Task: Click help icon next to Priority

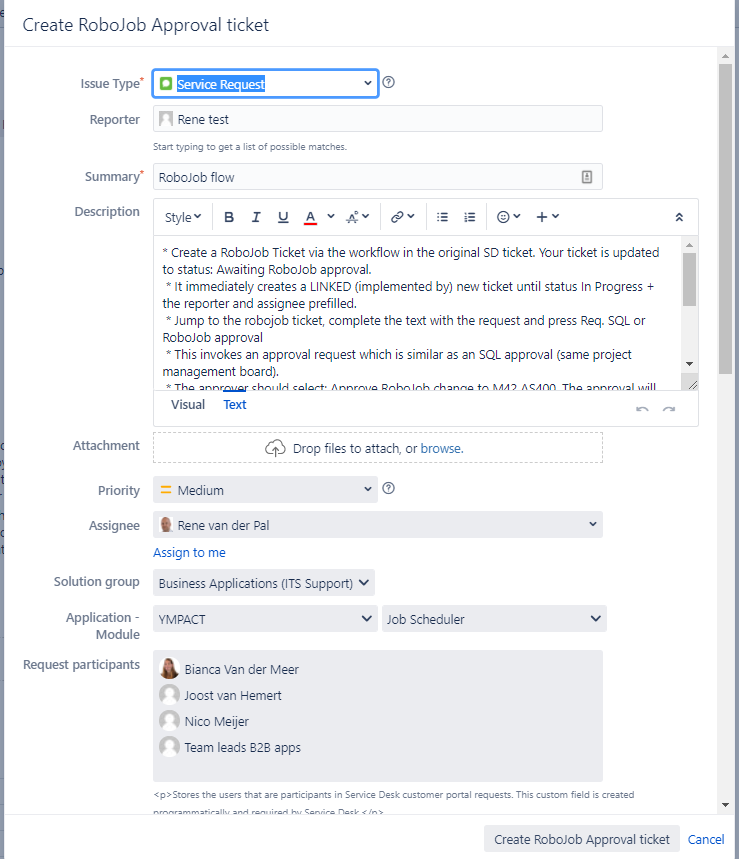Action: (x=388, y=488)
